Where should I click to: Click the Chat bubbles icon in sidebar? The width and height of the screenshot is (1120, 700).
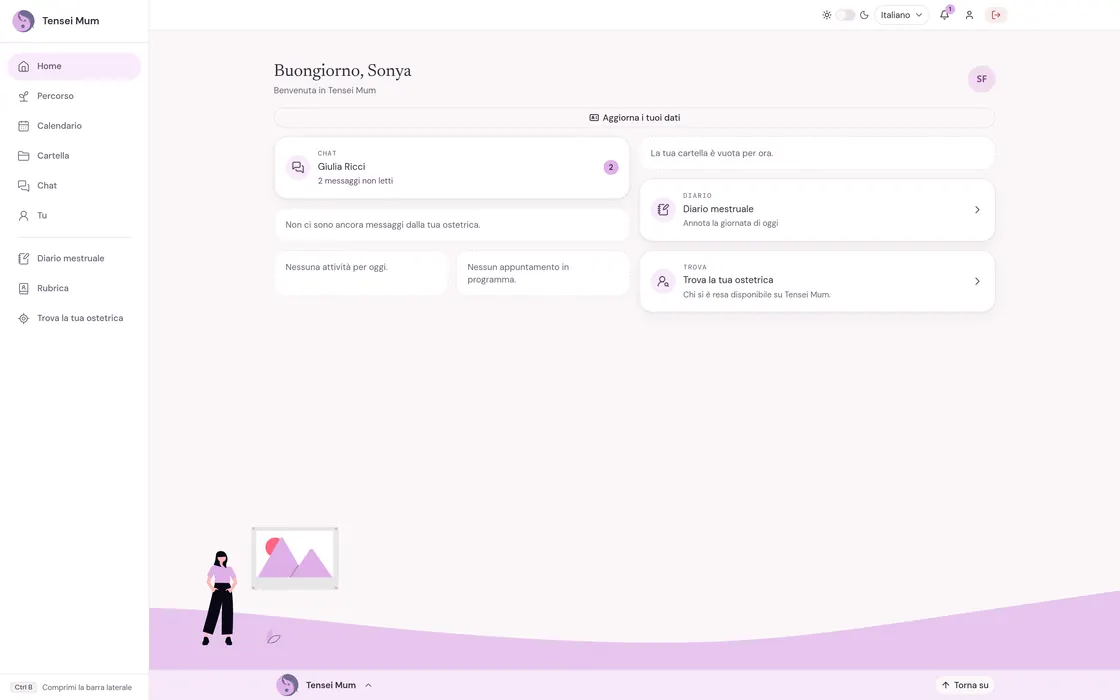24,186
